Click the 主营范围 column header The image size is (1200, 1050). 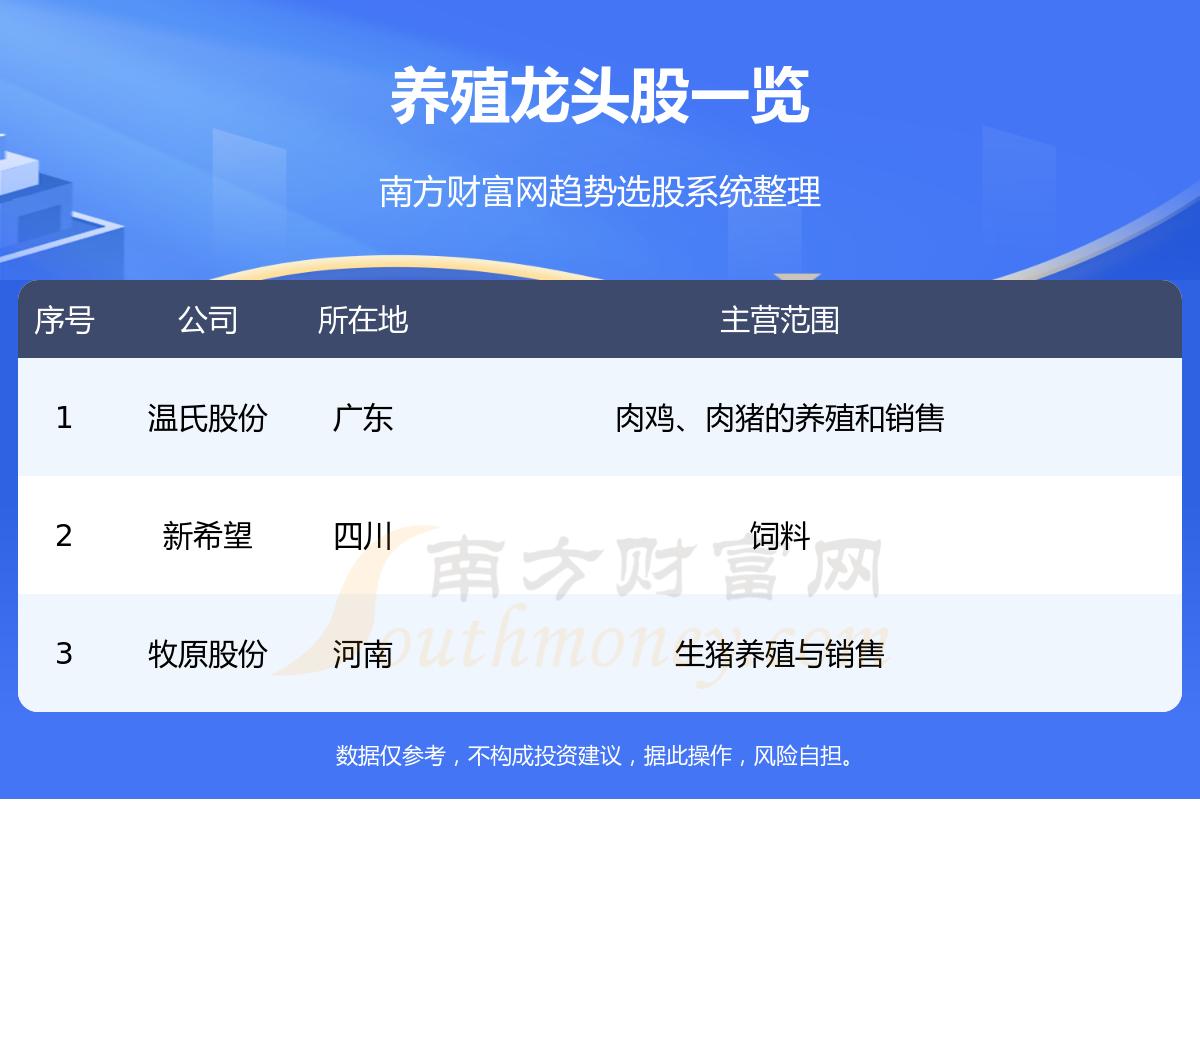(x=780, y=320)
